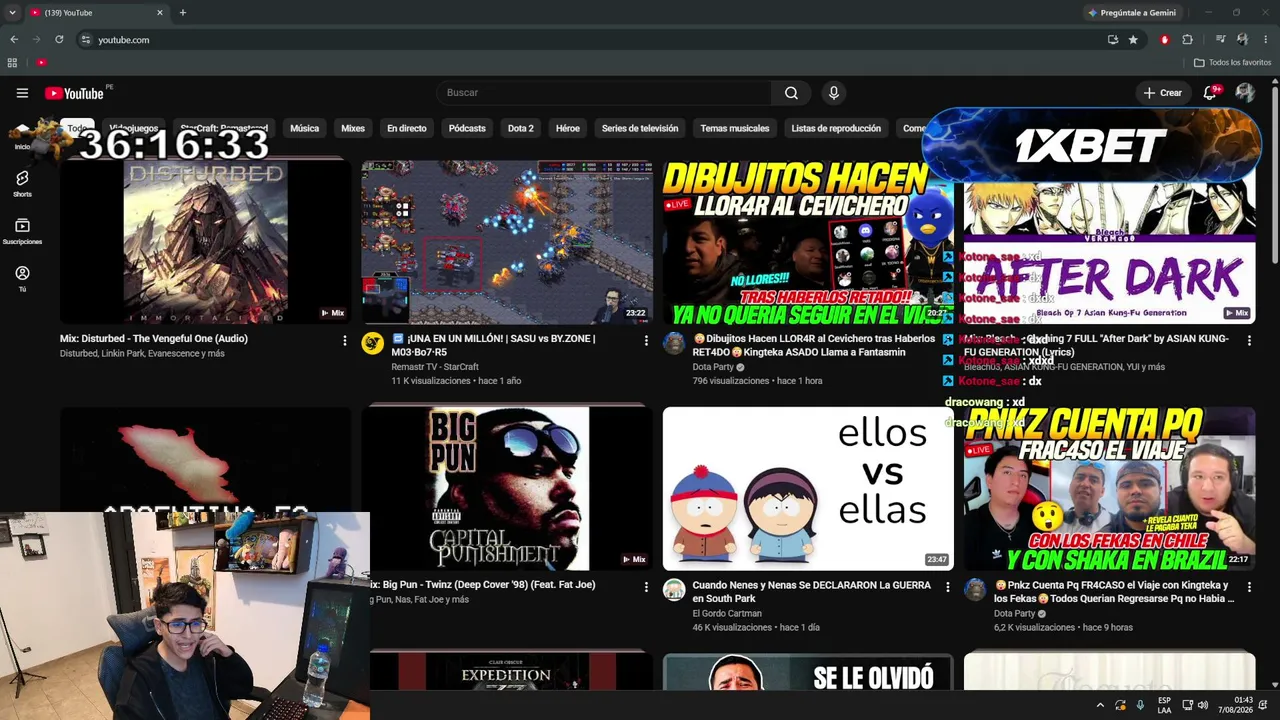1280x720 pixels.
Task: Open options for Pnkz Cuenta video
Action: click(1249, 587)
